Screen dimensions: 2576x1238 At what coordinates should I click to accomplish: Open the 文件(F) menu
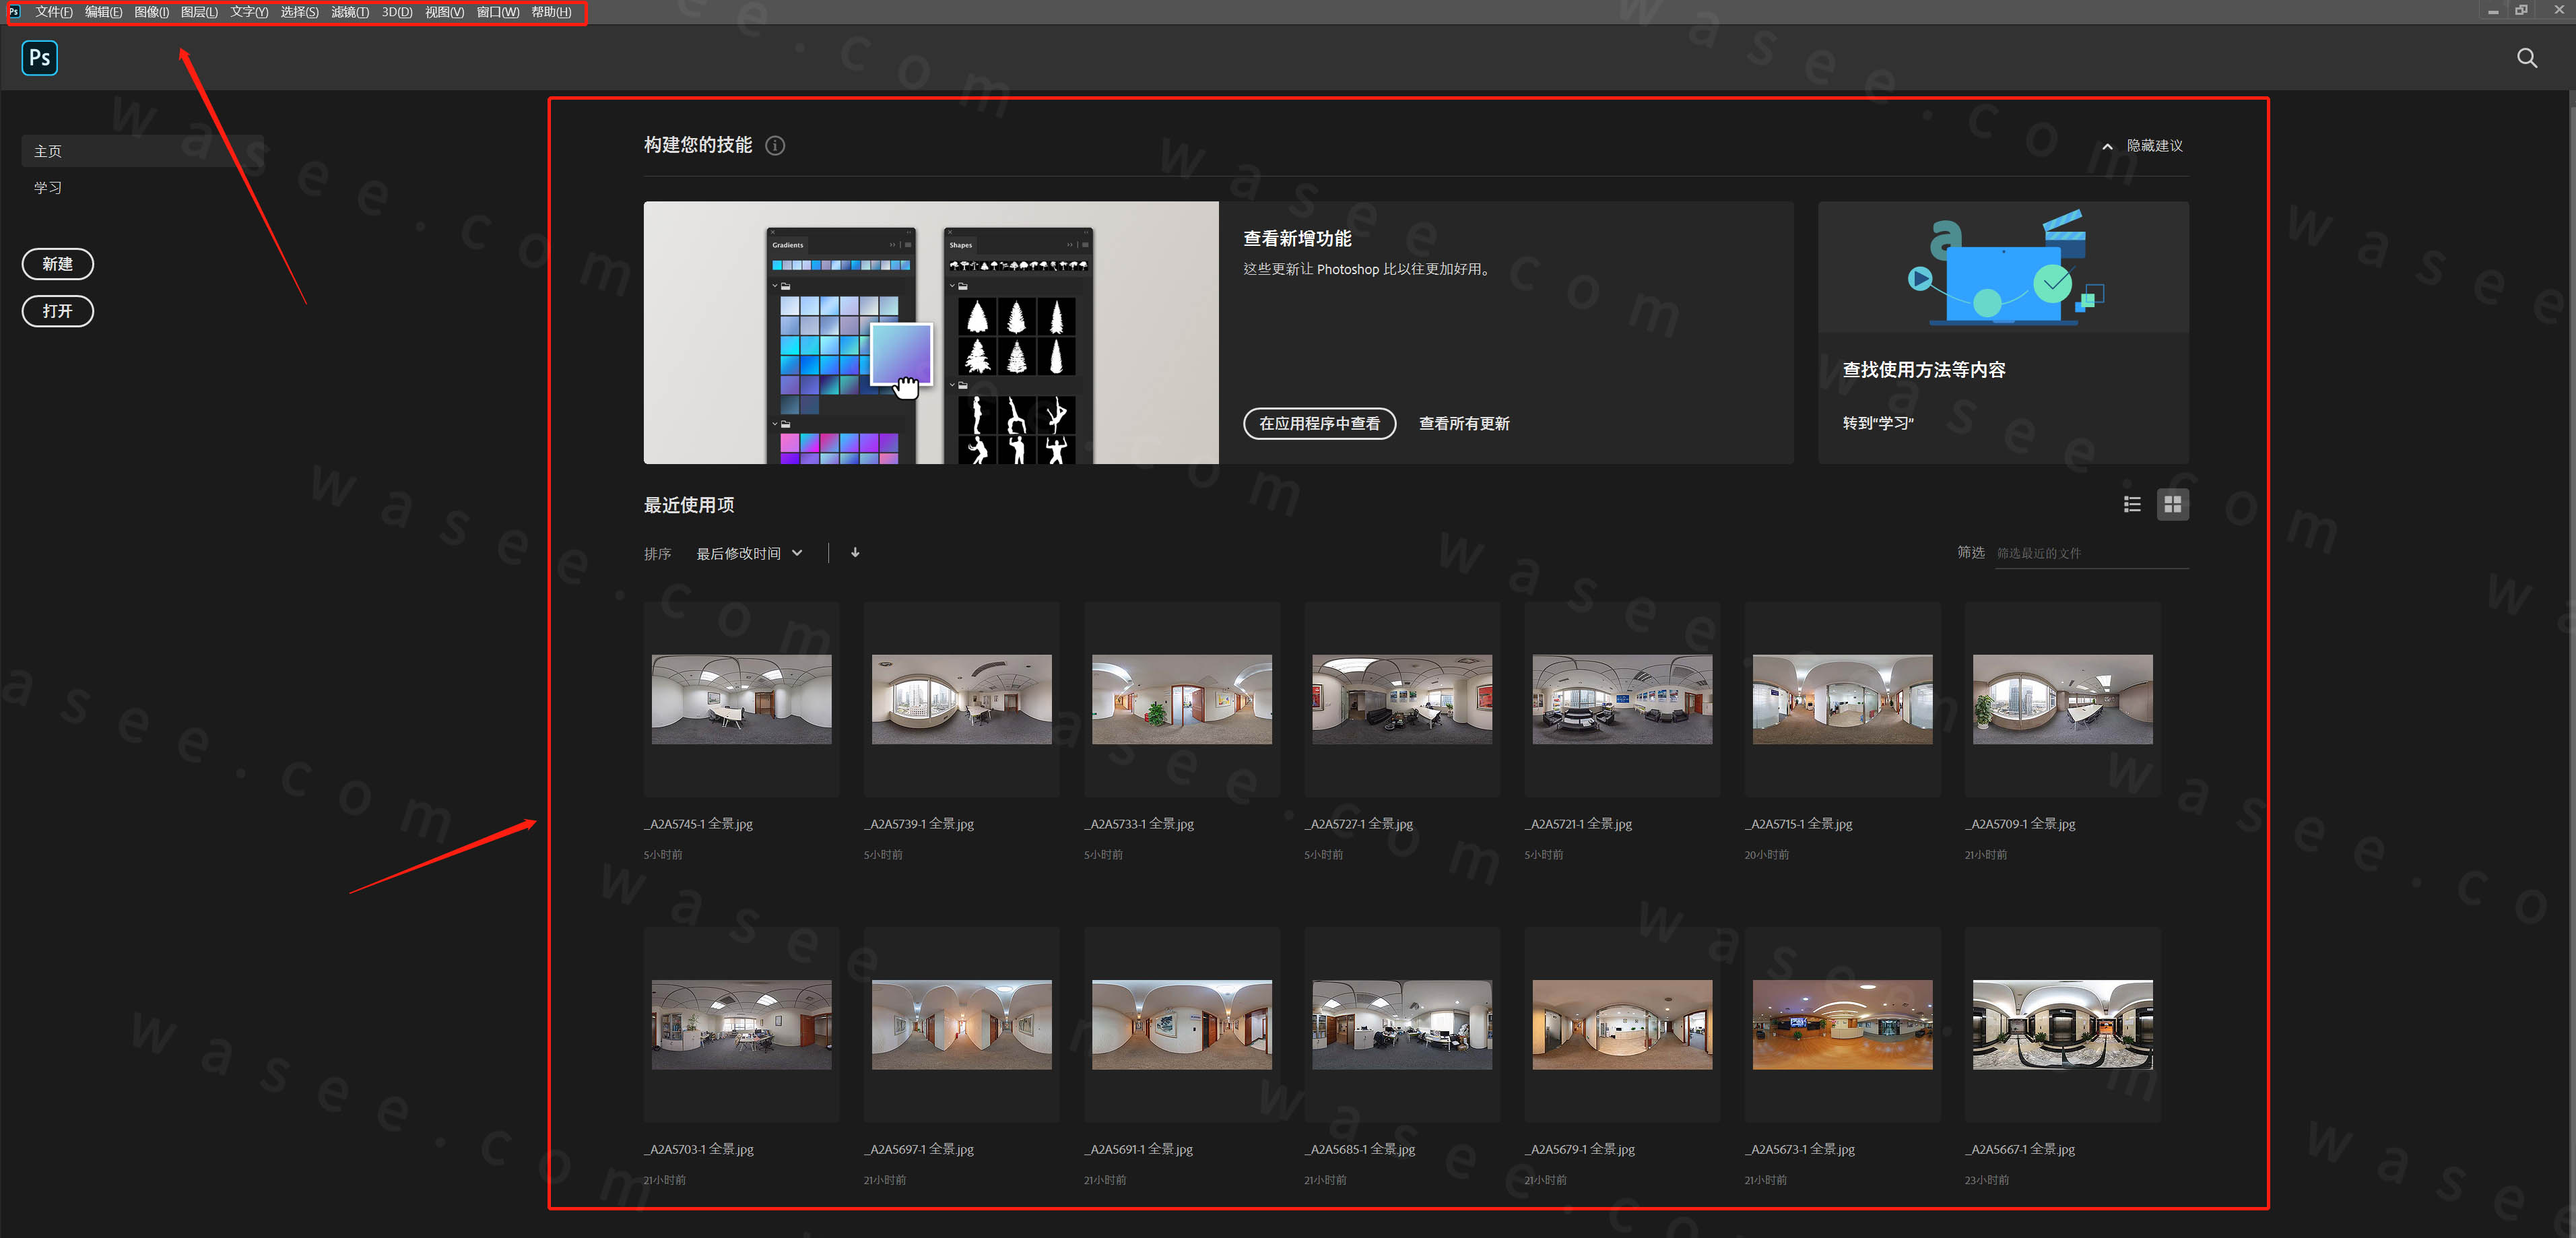click(53, 12)
